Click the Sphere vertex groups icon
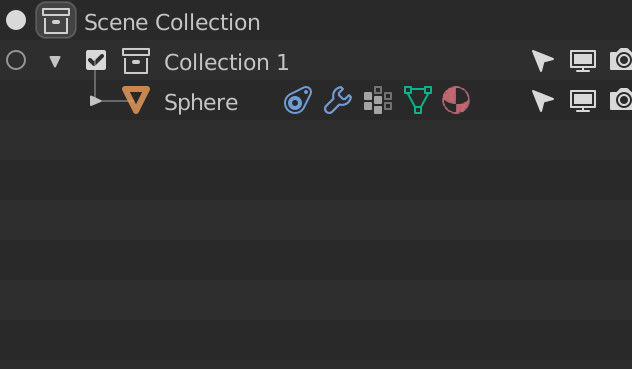The height and width of the screenshot is (369, 632). tap(378, 100)
